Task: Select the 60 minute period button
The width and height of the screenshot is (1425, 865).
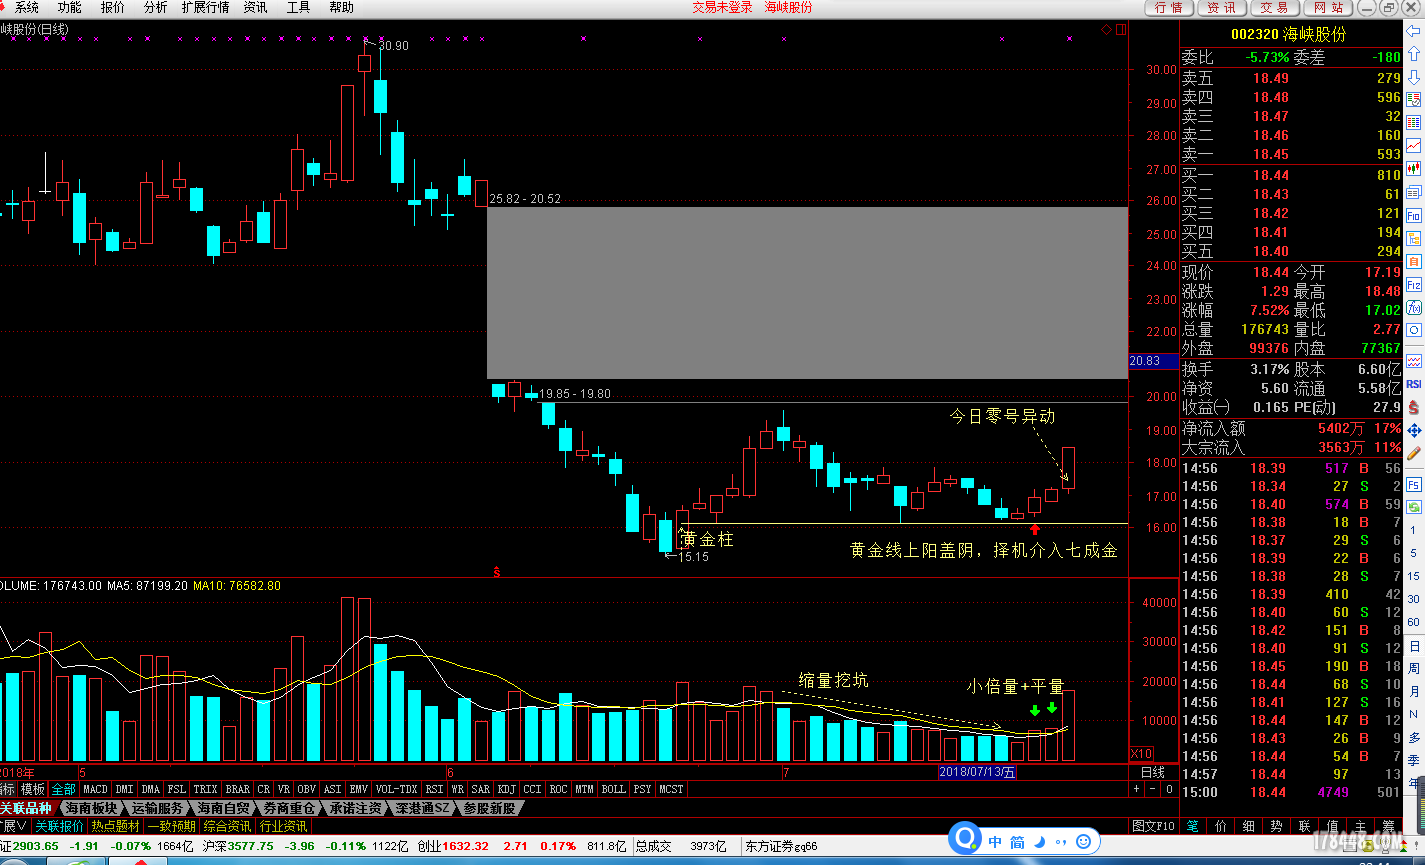Action: pyautogui.click(x=1413, y=622)
